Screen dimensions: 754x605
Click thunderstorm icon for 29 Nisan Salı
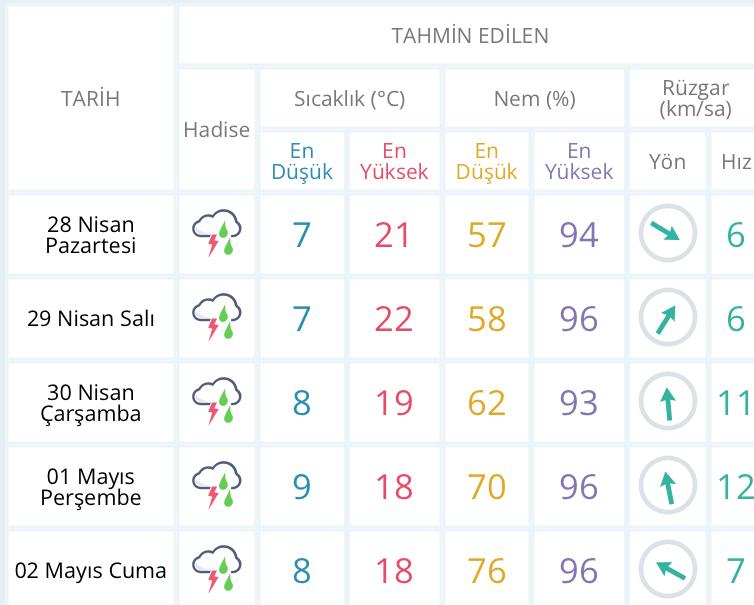point(217,318)
